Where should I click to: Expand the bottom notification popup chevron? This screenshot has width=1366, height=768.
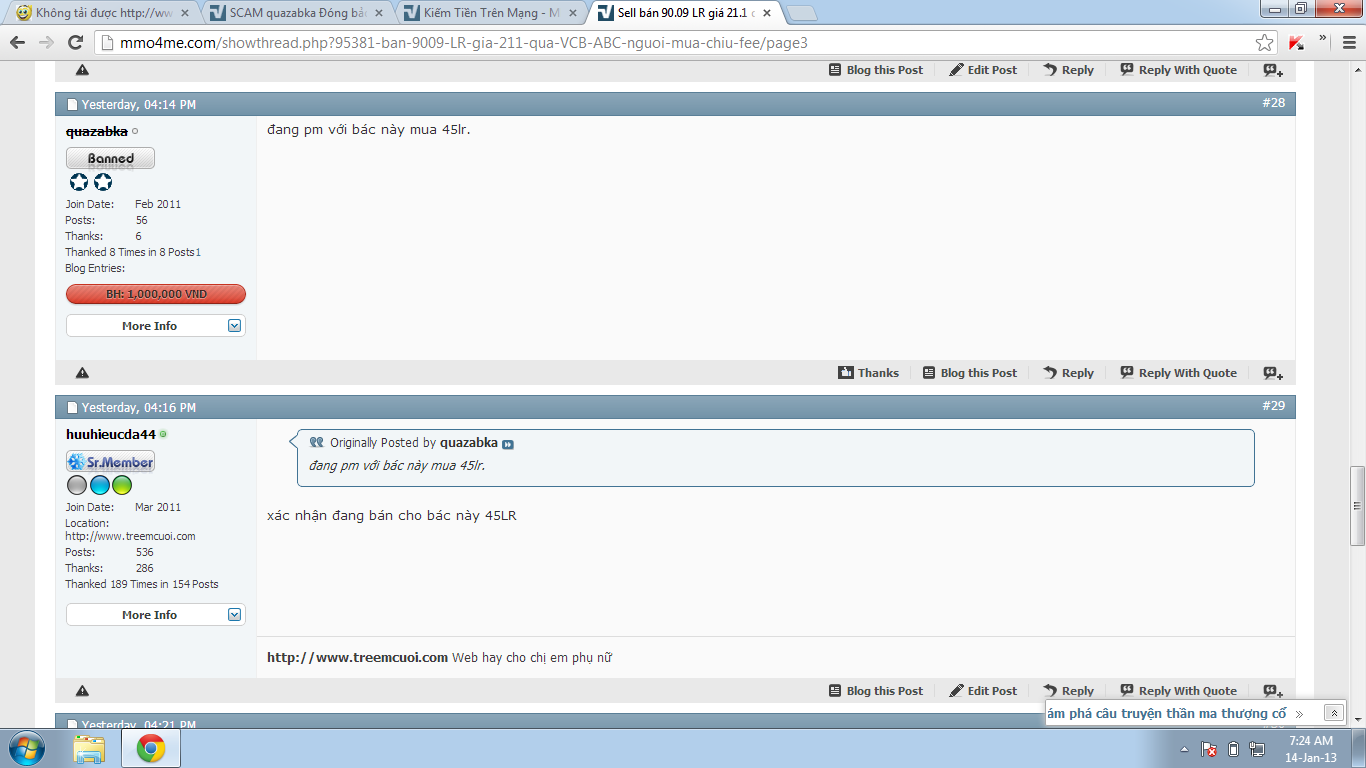pyautogui.click(x=1333, y=713)
